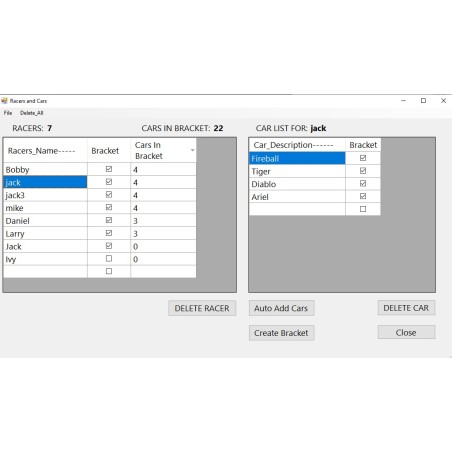
Task: Click the empty new racer name cell
Action: coord(45,272)
